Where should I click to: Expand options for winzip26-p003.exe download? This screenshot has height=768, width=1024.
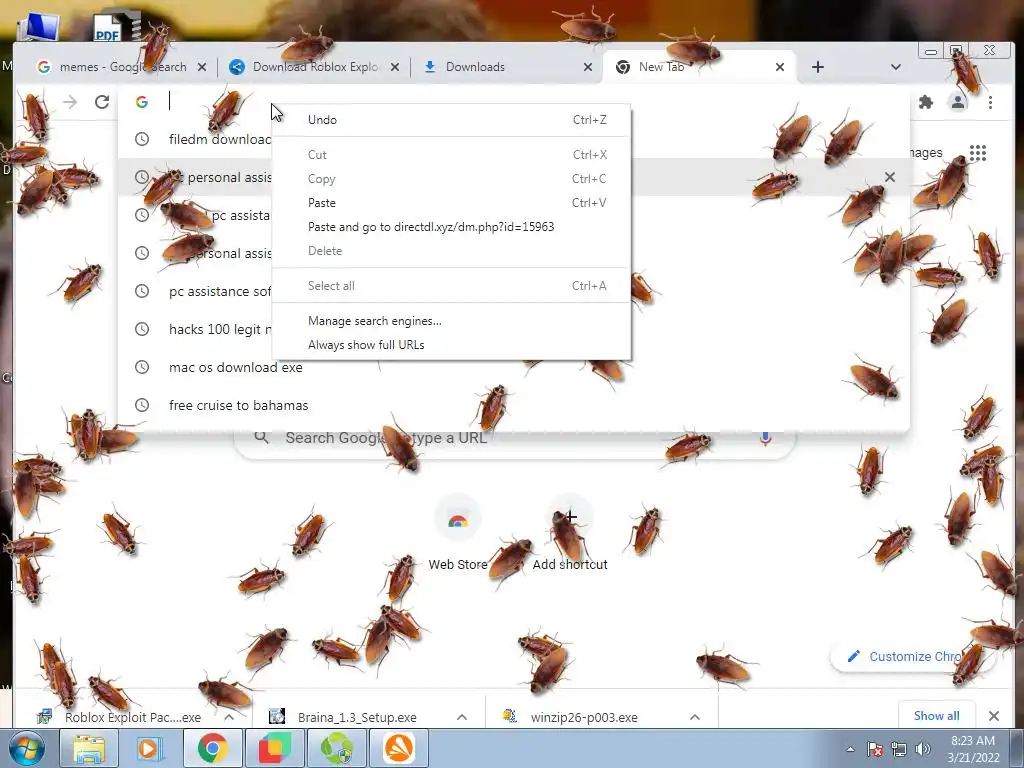[x=695, y=717]
